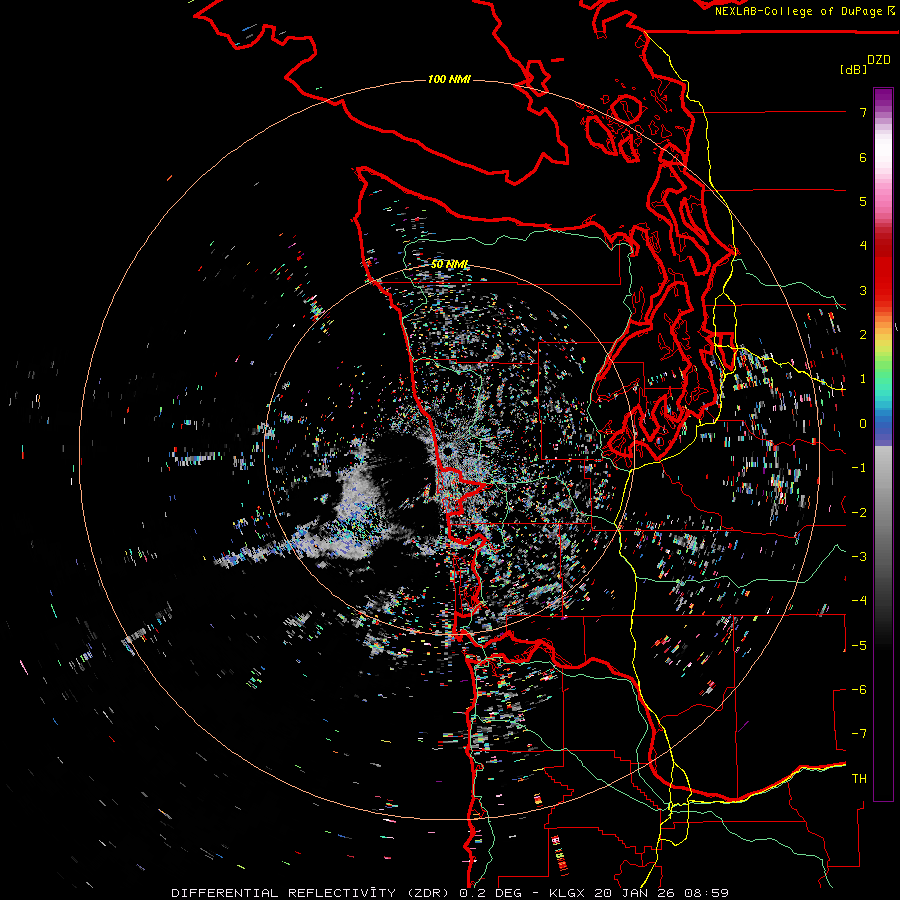Click the 5 value on color scale
The height and width of the screenshot is (900, 900).
click(x=863, y=201)
